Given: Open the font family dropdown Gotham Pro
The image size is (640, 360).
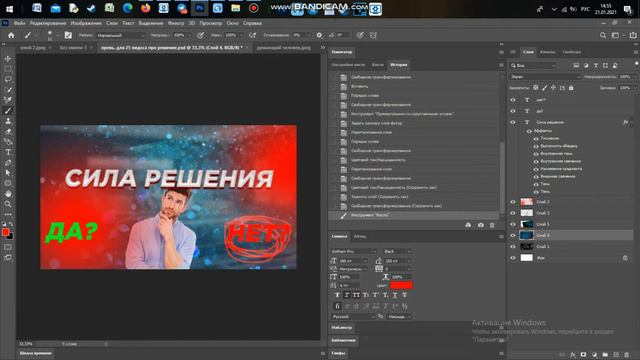Looking at the screenshot, I should point(353,251).
